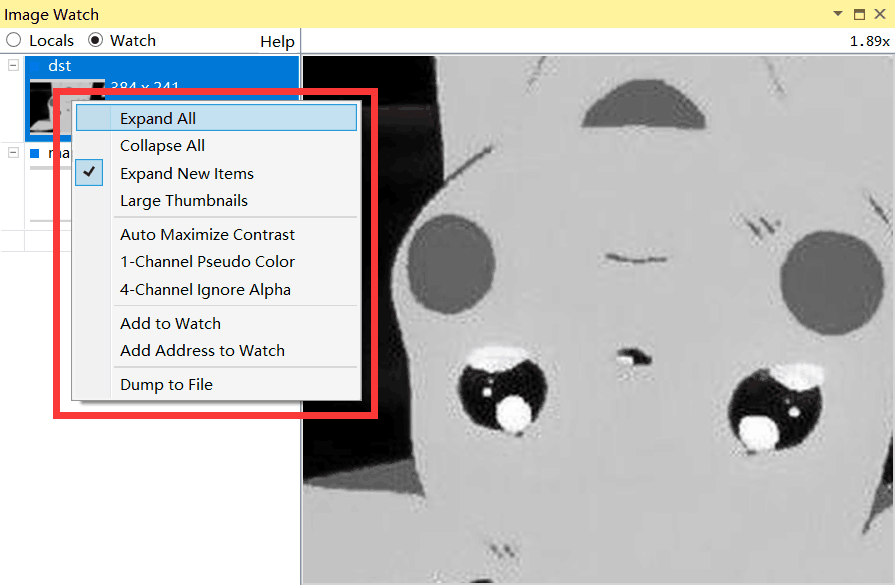
Task: Enable Large Thumbnails from the menu
Action: pyautogui.click(x=216, y=200)
